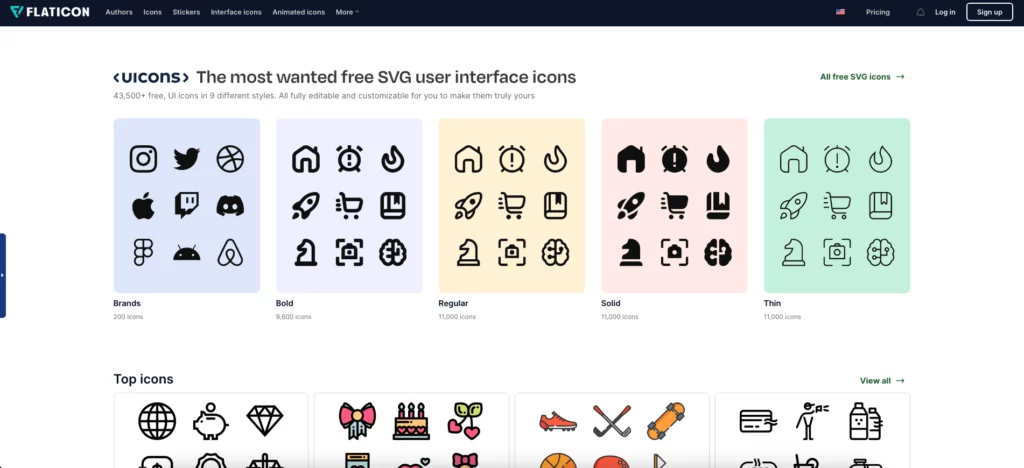Click the flame icon in the Regular set
Screen dimensions: 1024x468
[x=555, y=159]
